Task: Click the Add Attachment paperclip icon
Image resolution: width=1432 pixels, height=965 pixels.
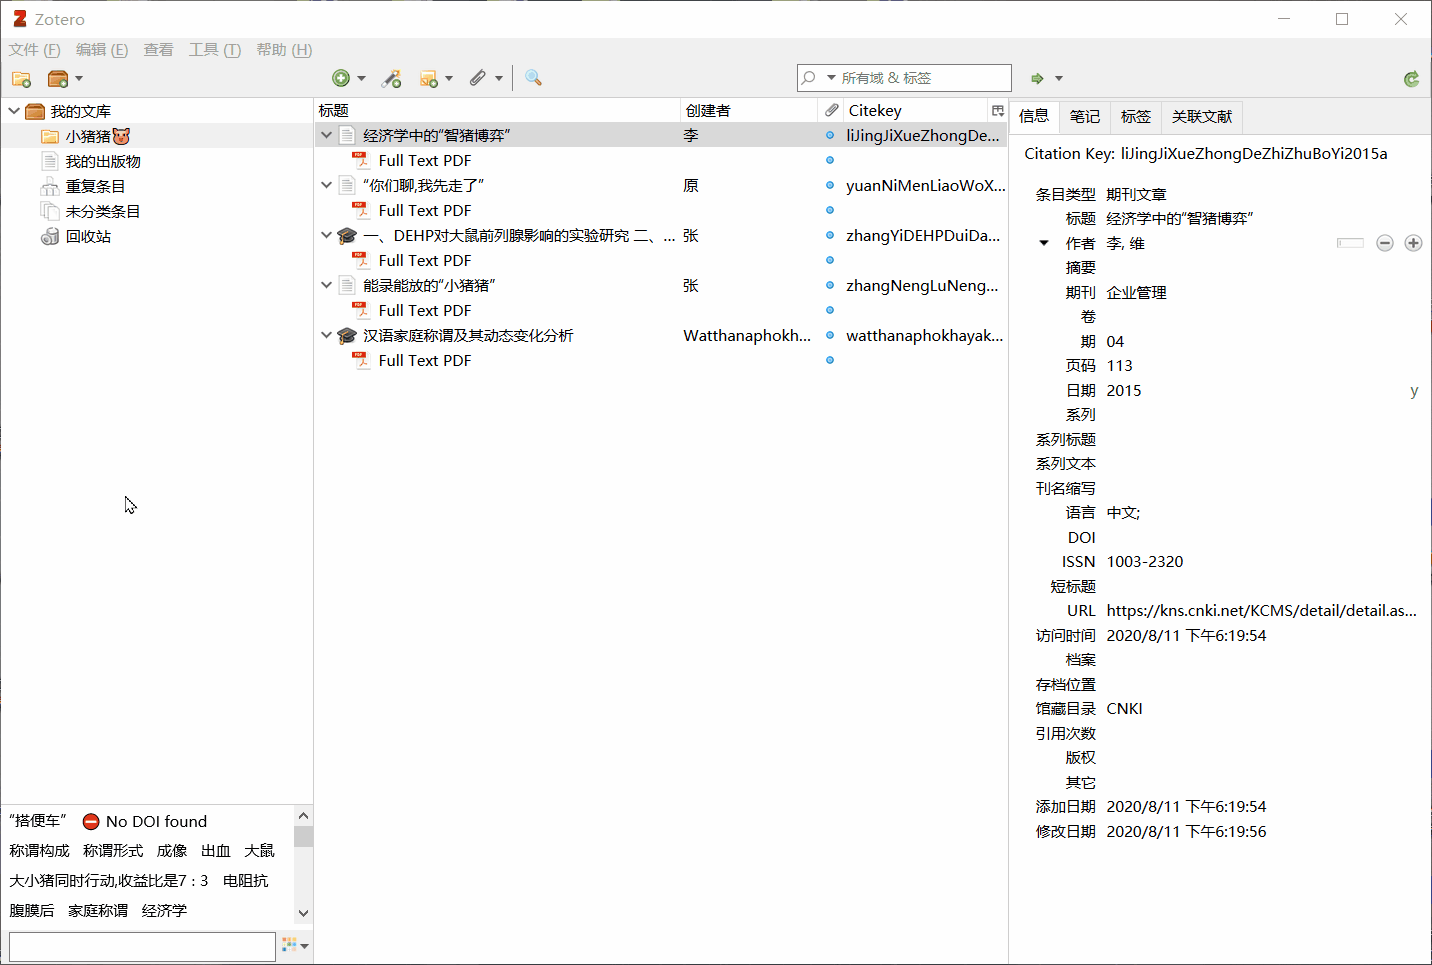Action: click(478, 78)
